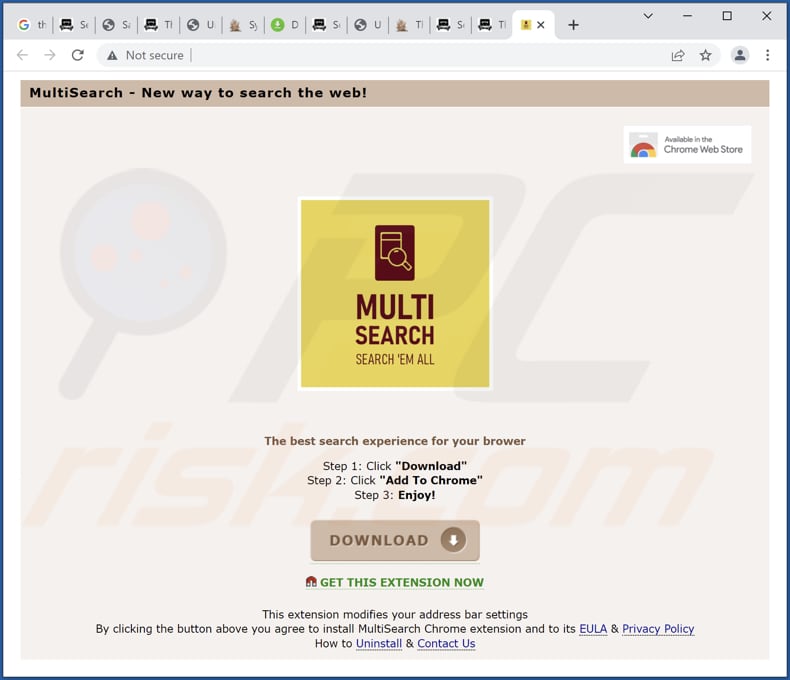Click the Download button
The width and height of the screenshot is (790, 680).
(x=394, y=540)
